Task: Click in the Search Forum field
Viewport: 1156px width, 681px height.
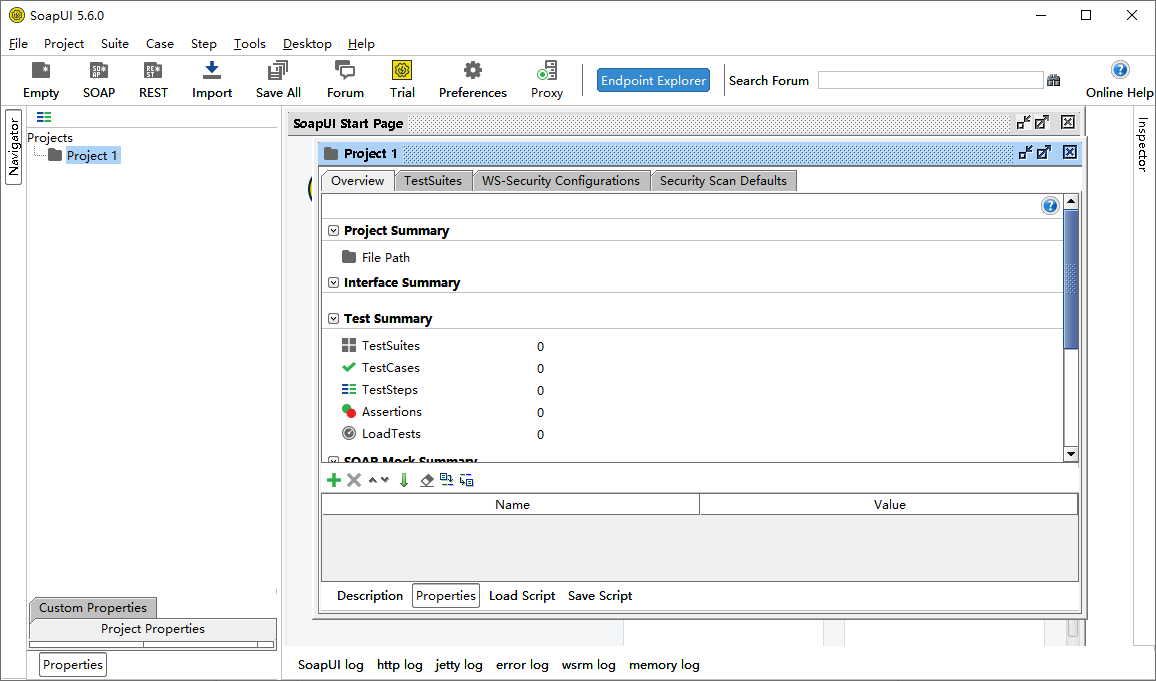Action: (x=930, y=80)
